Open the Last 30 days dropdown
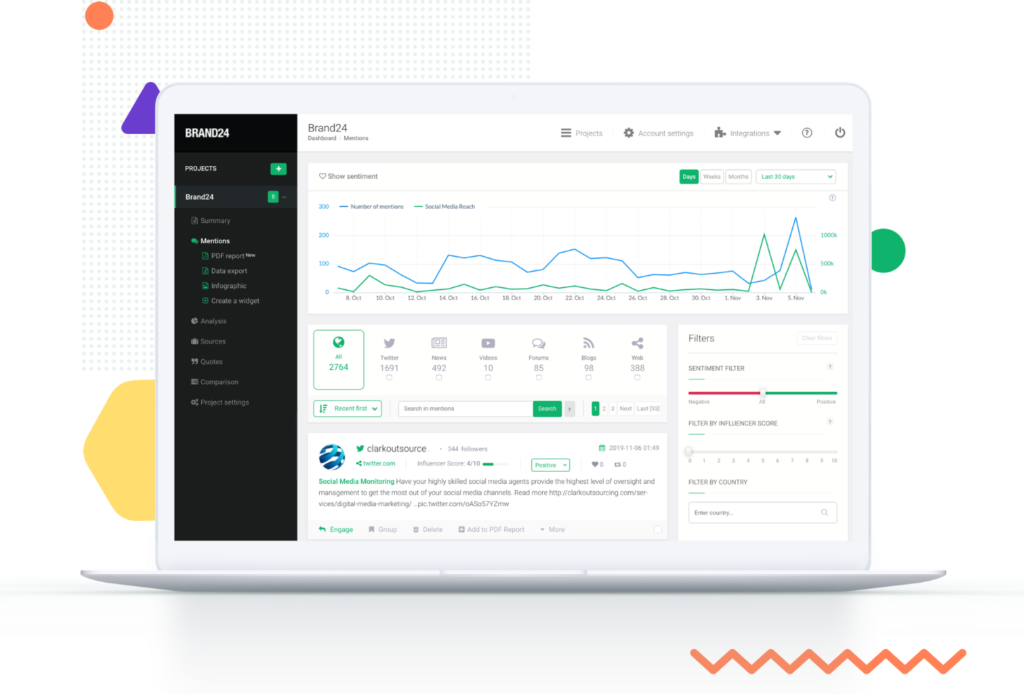 tap(795, 177)
